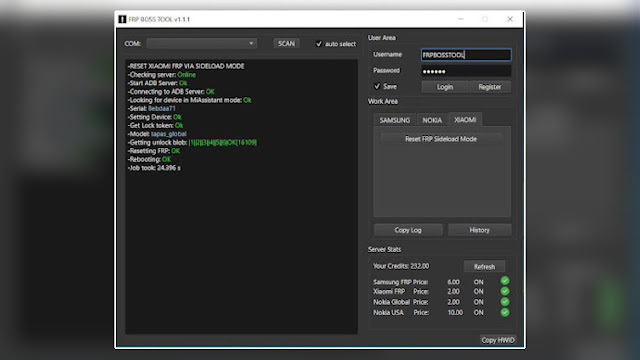Click the green check icon for Nokia USA

click(x=505, y=312)
